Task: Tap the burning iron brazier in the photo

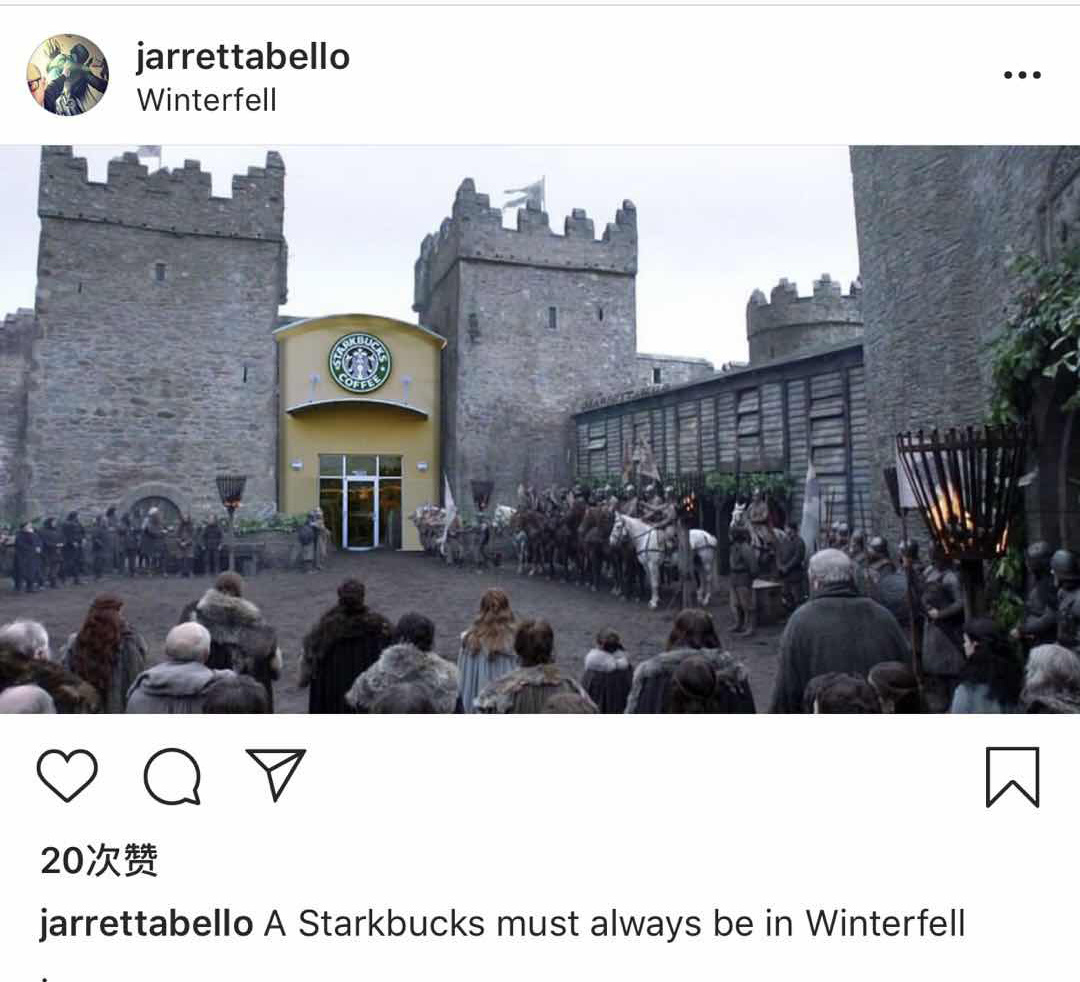Action: pyautogui.click(x=959, y=490)
